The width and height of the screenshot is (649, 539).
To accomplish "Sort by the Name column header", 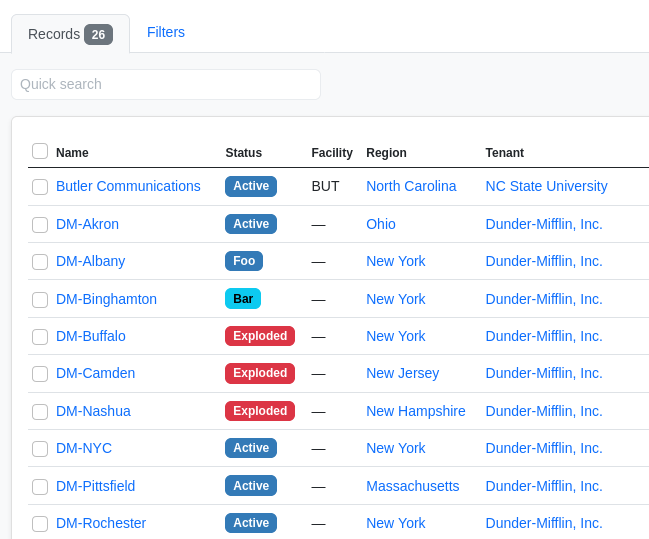I will pos(72,153).
